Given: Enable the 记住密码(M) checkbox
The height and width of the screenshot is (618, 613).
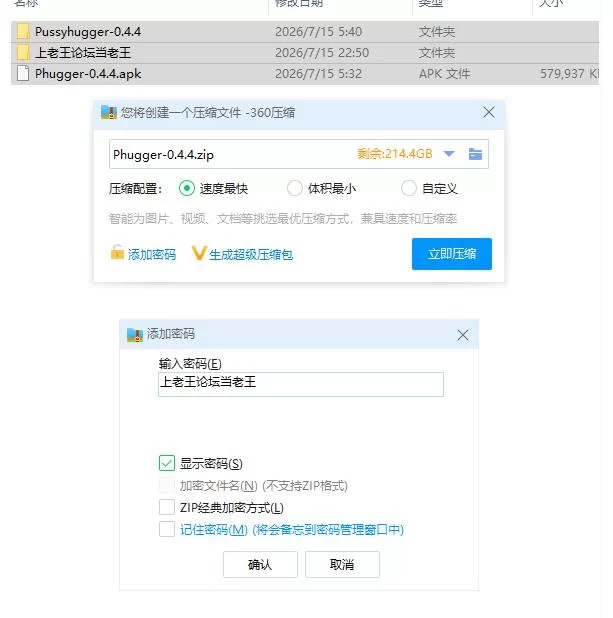Looking at the screenshot, I should [x=167, y=529].
